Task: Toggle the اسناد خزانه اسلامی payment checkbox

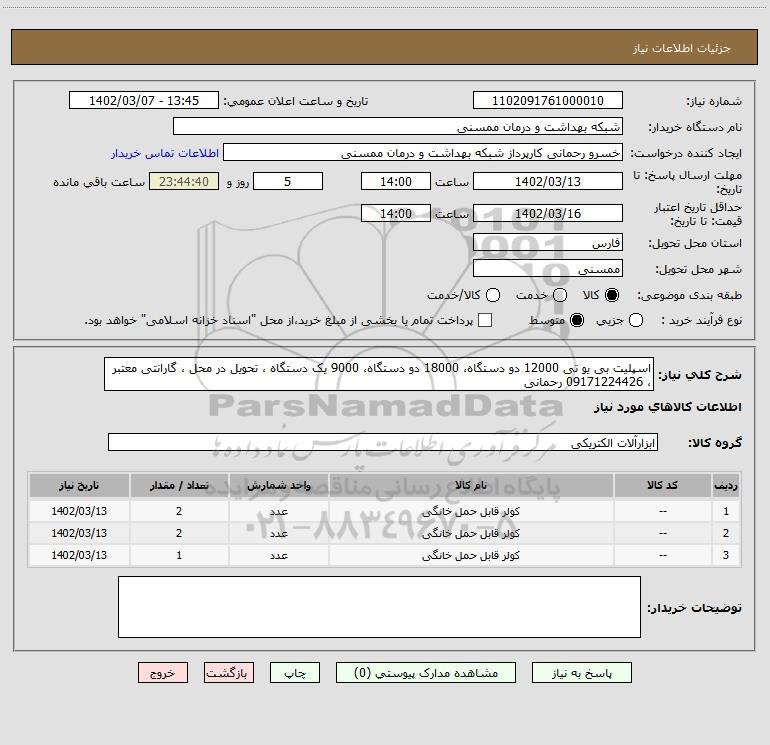Action: pyautogui.click(x=485, y=320)
